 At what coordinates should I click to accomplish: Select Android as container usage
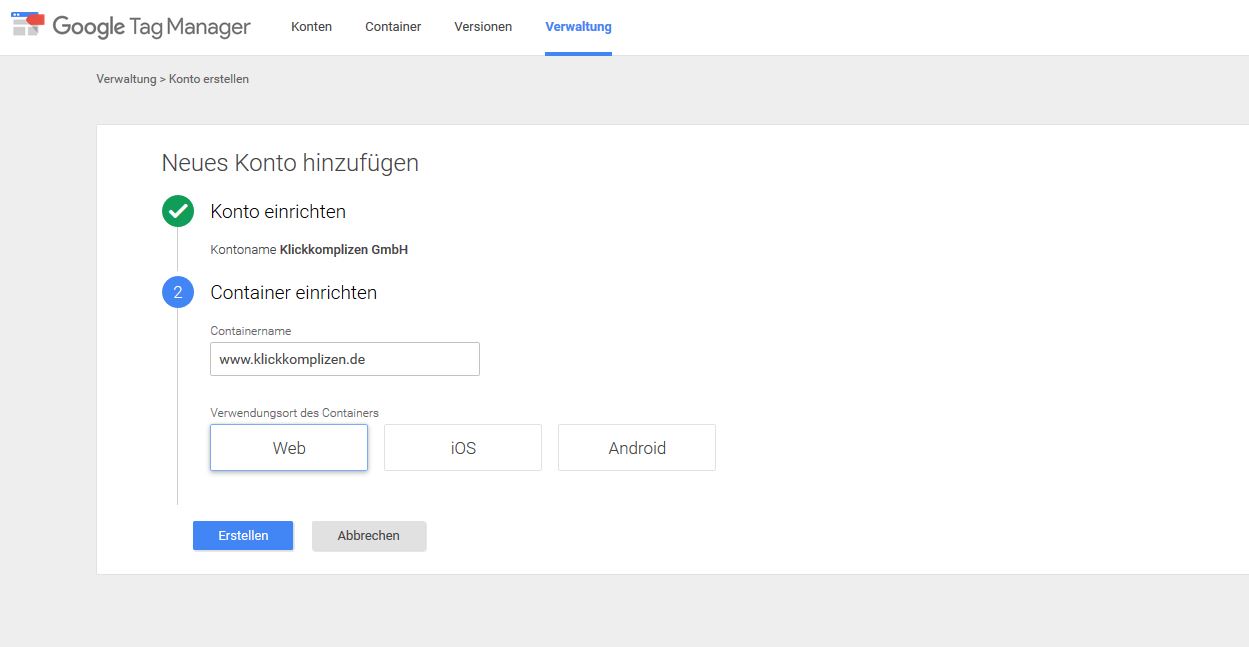coord(637,448)
